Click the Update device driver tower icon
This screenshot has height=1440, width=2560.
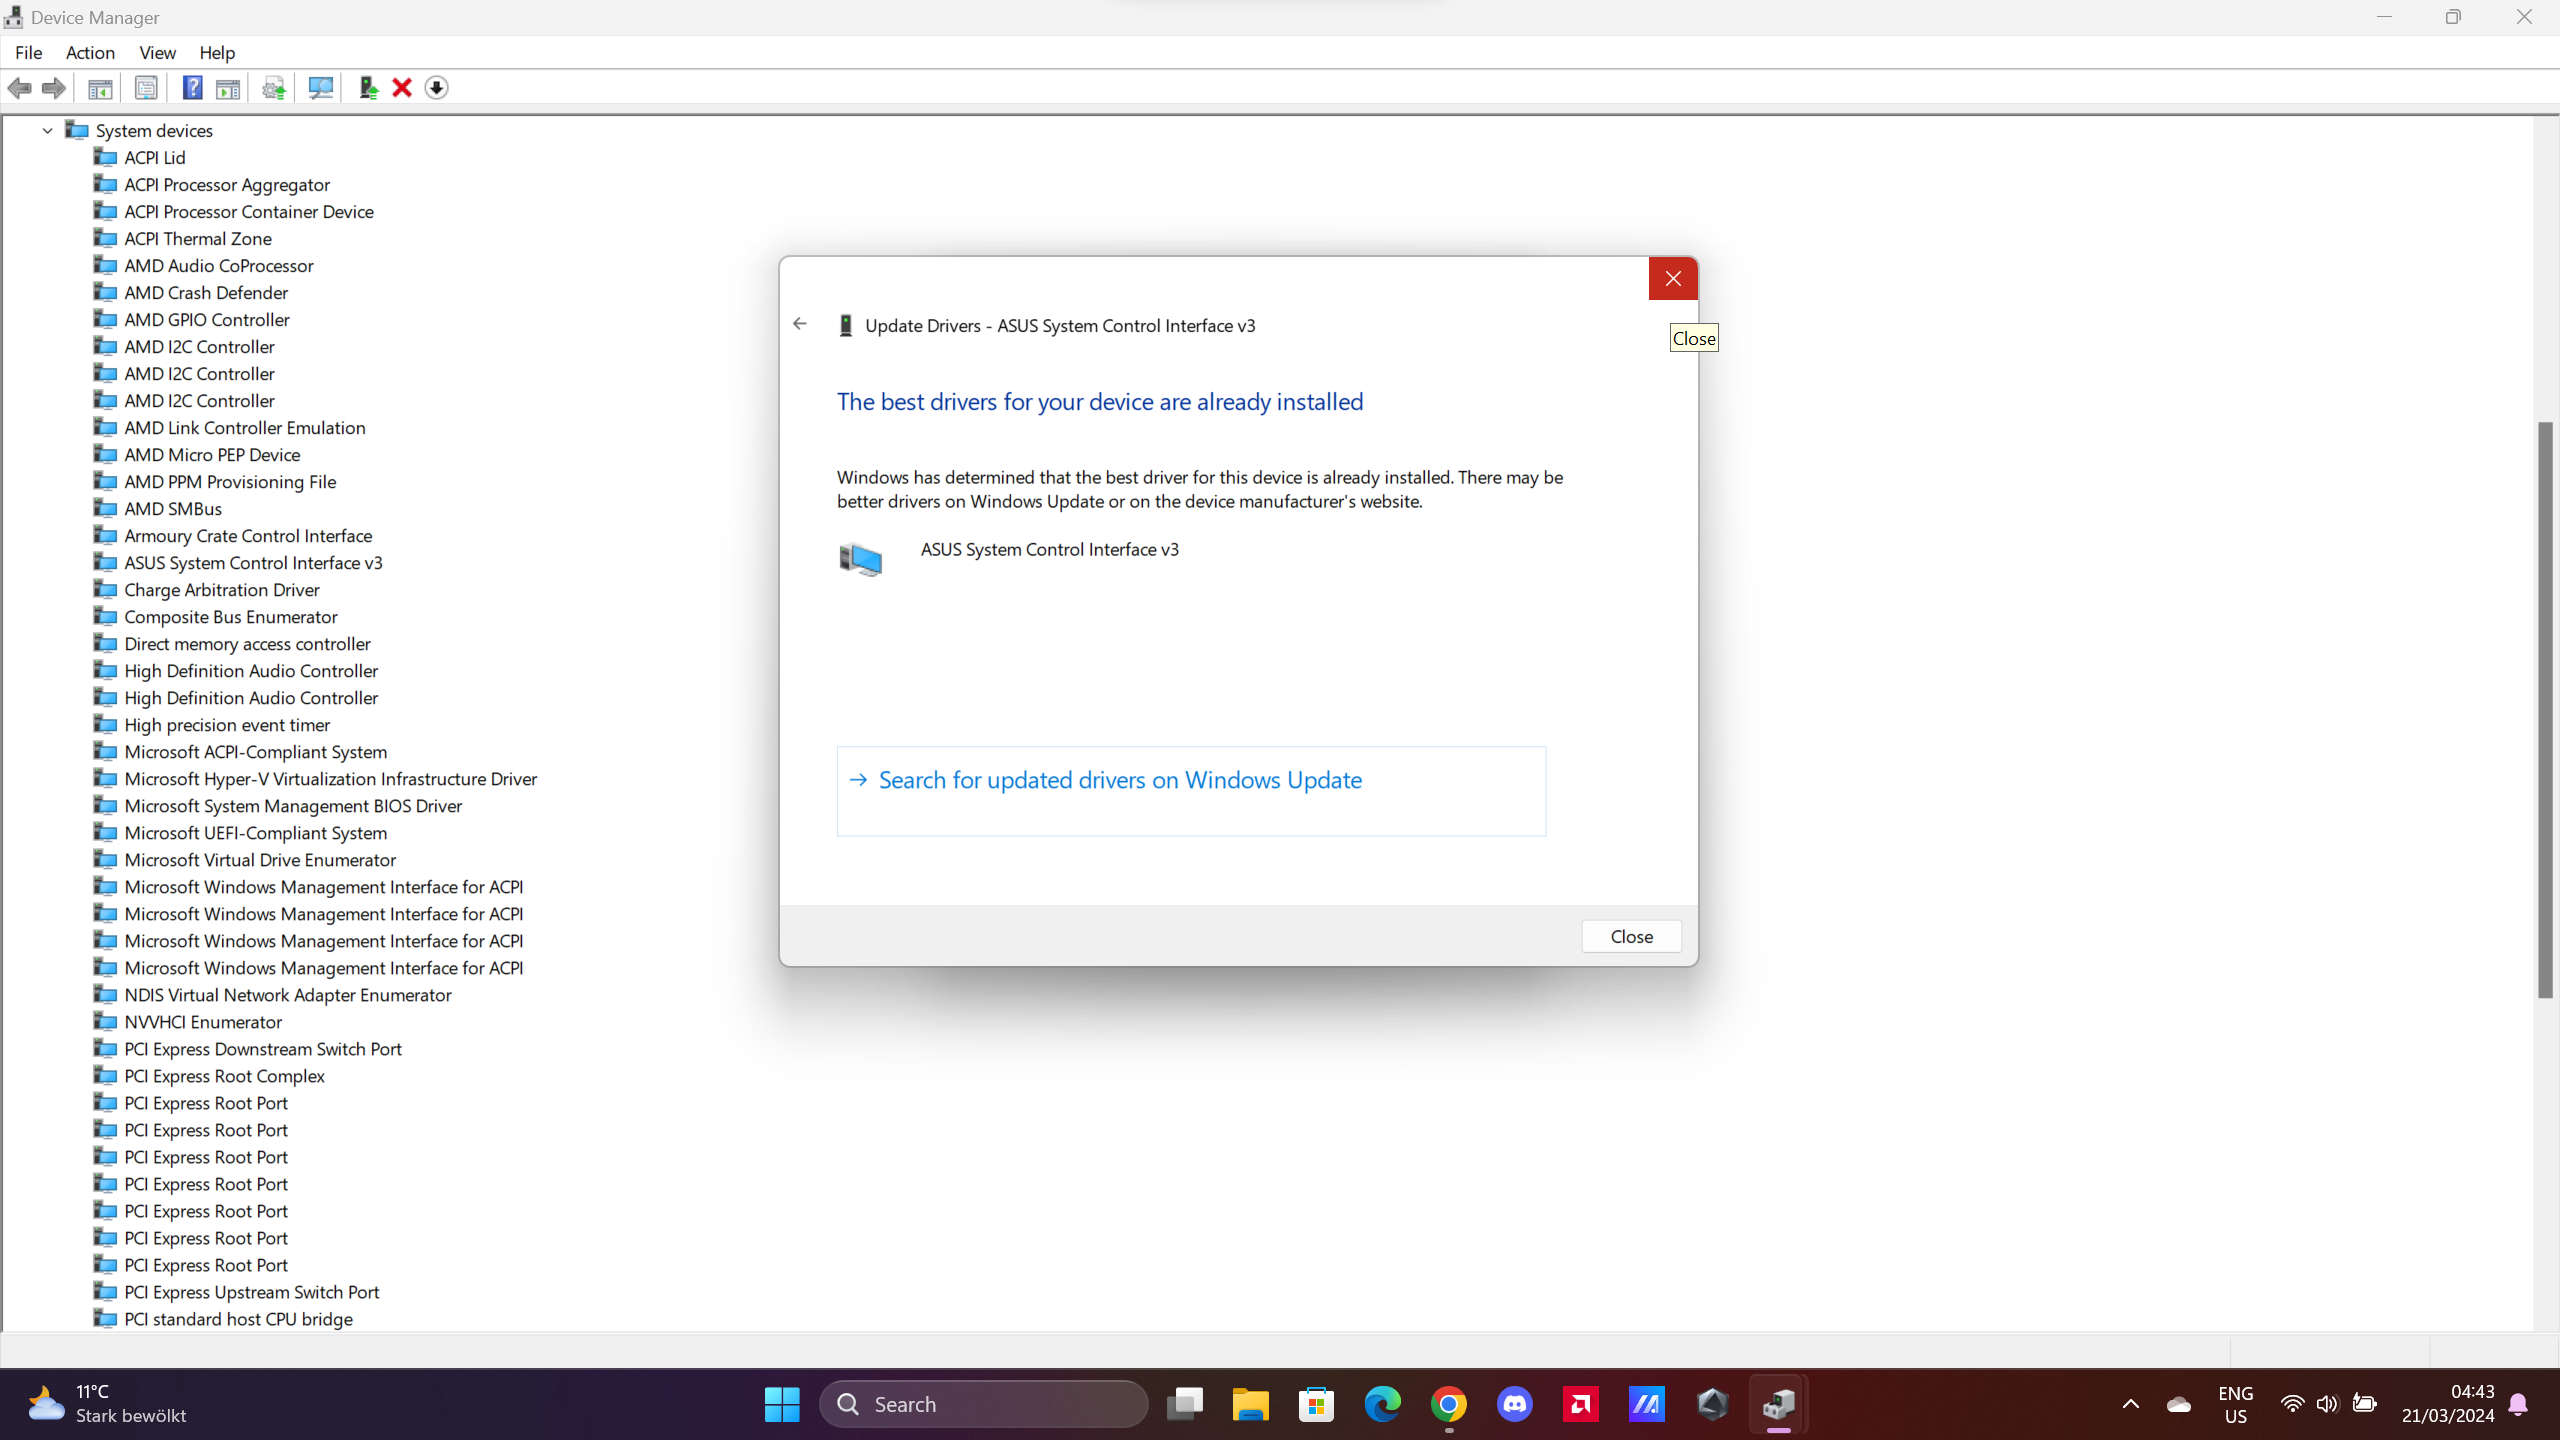(x=368, y=88)
